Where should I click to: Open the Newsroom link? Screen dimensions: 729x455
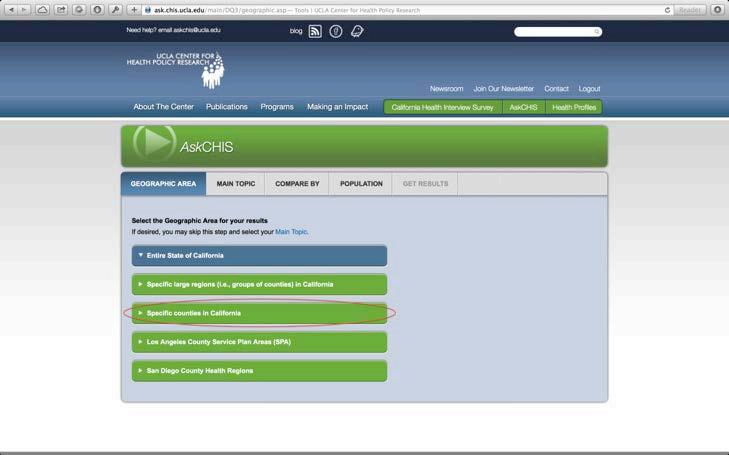point(446,88)
